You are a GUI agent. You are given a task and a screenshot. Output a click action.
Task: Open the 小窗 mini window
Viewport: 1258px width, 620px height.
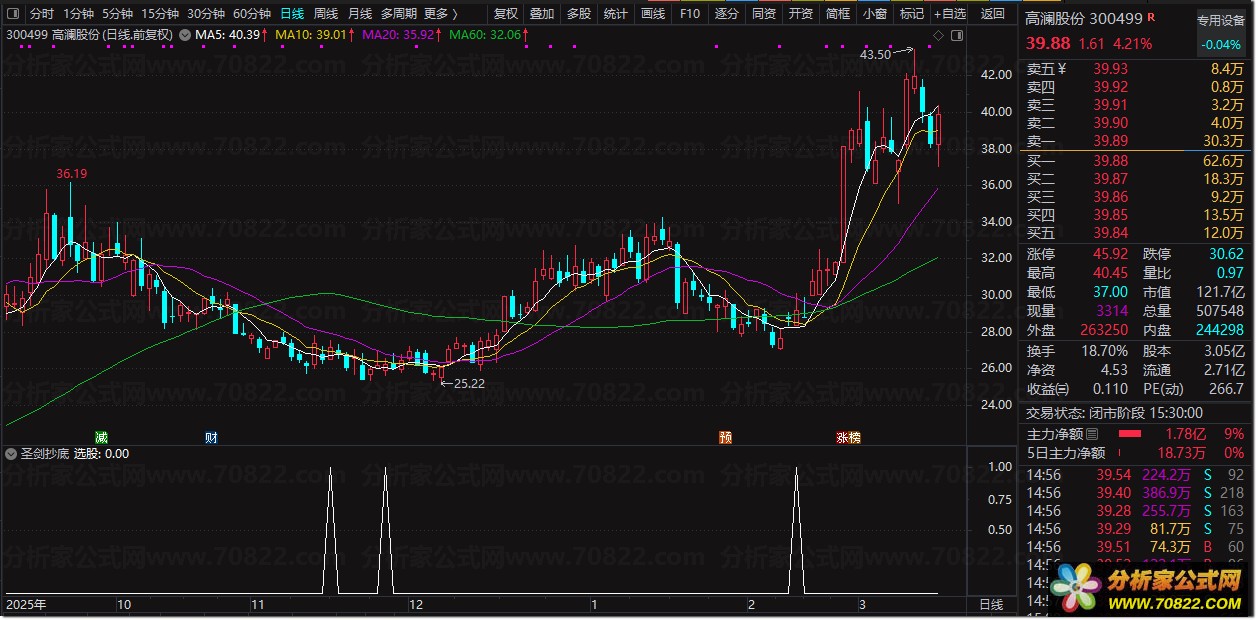pyautogui.click(x=875, y=14)
